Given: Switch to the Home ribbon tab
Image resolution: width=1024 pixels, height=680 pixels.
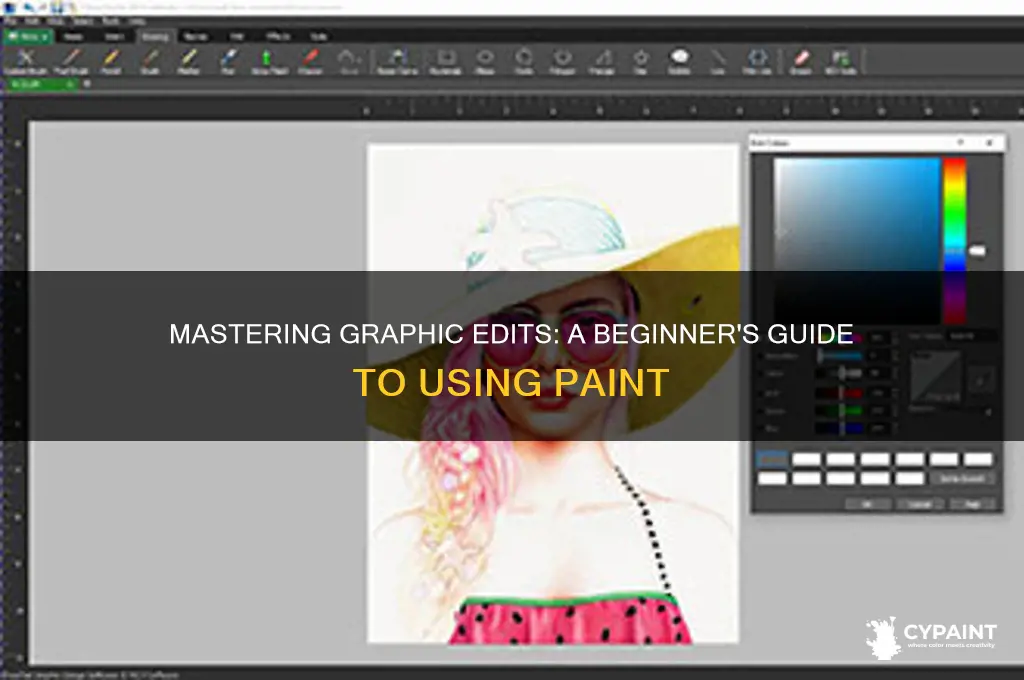Looking at the screenshot, I should (x=73, y=37).
